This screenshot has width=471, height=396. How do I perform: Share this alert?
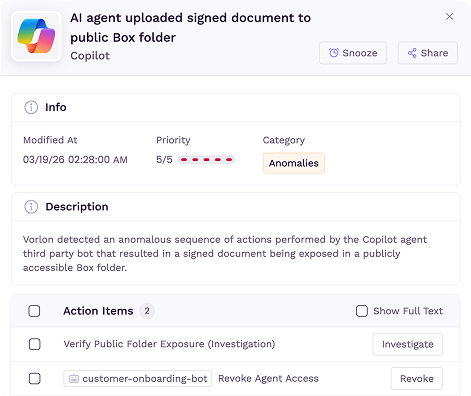[428, 53]
